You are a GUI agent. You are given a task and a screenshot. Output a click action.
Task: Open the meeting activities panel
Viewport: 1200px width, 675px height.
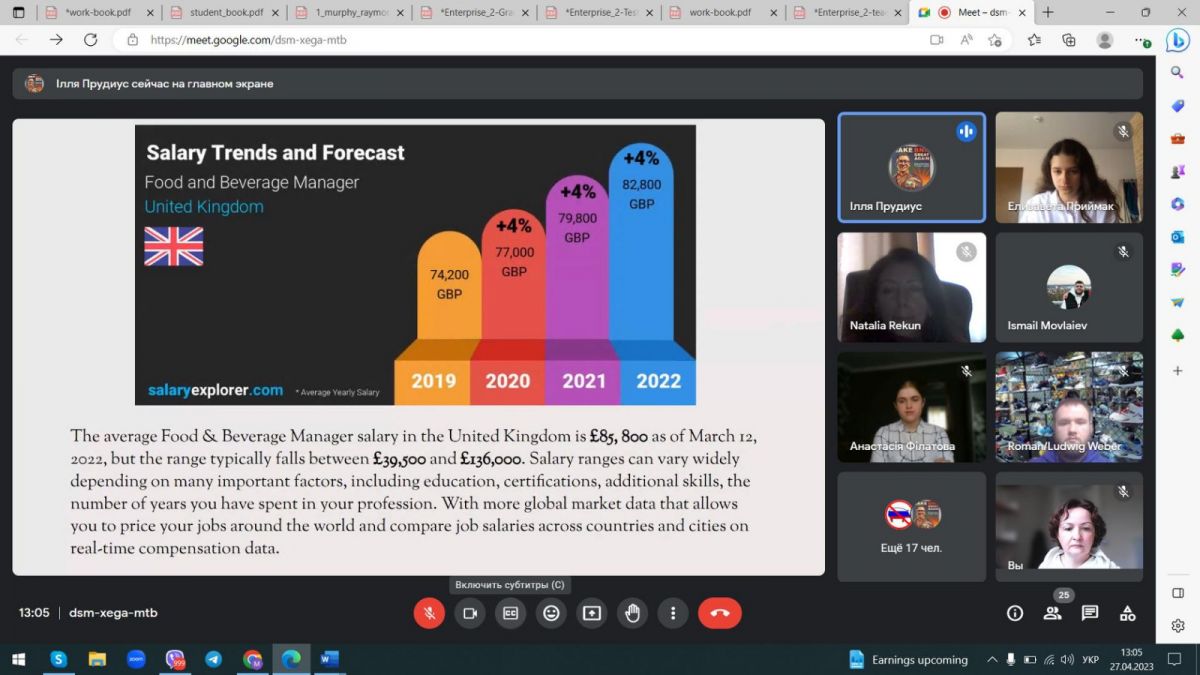1127,613
